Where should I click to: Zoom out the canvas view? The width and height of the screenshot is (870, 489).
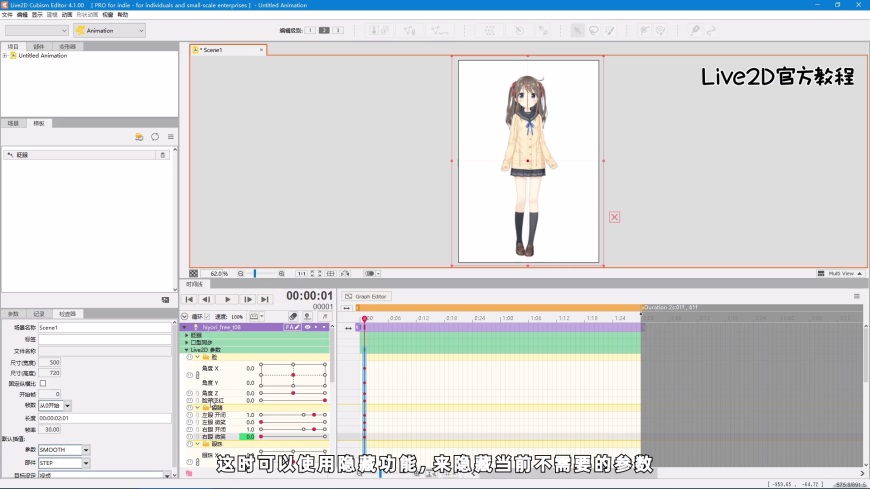(241, 274)
